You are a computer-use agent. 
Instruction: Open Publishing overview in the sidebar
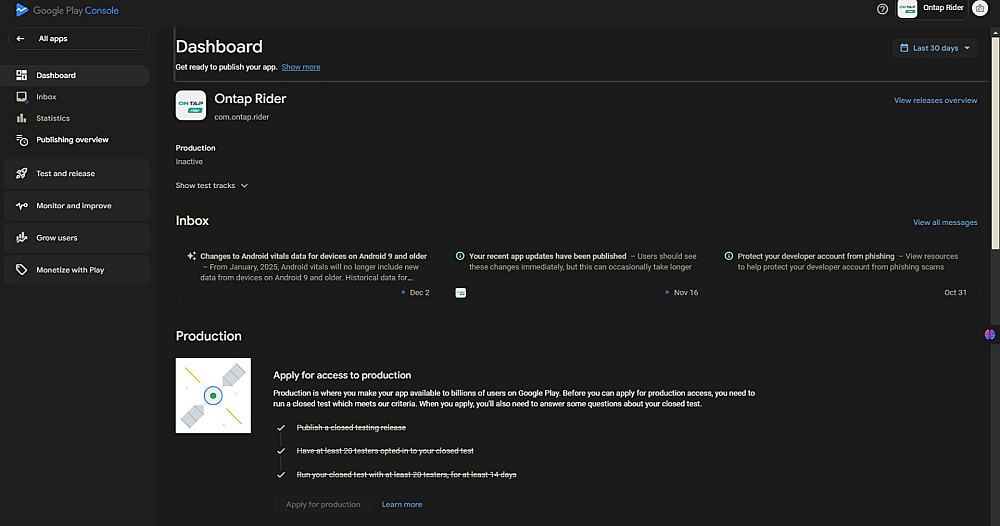coord(72,140)
